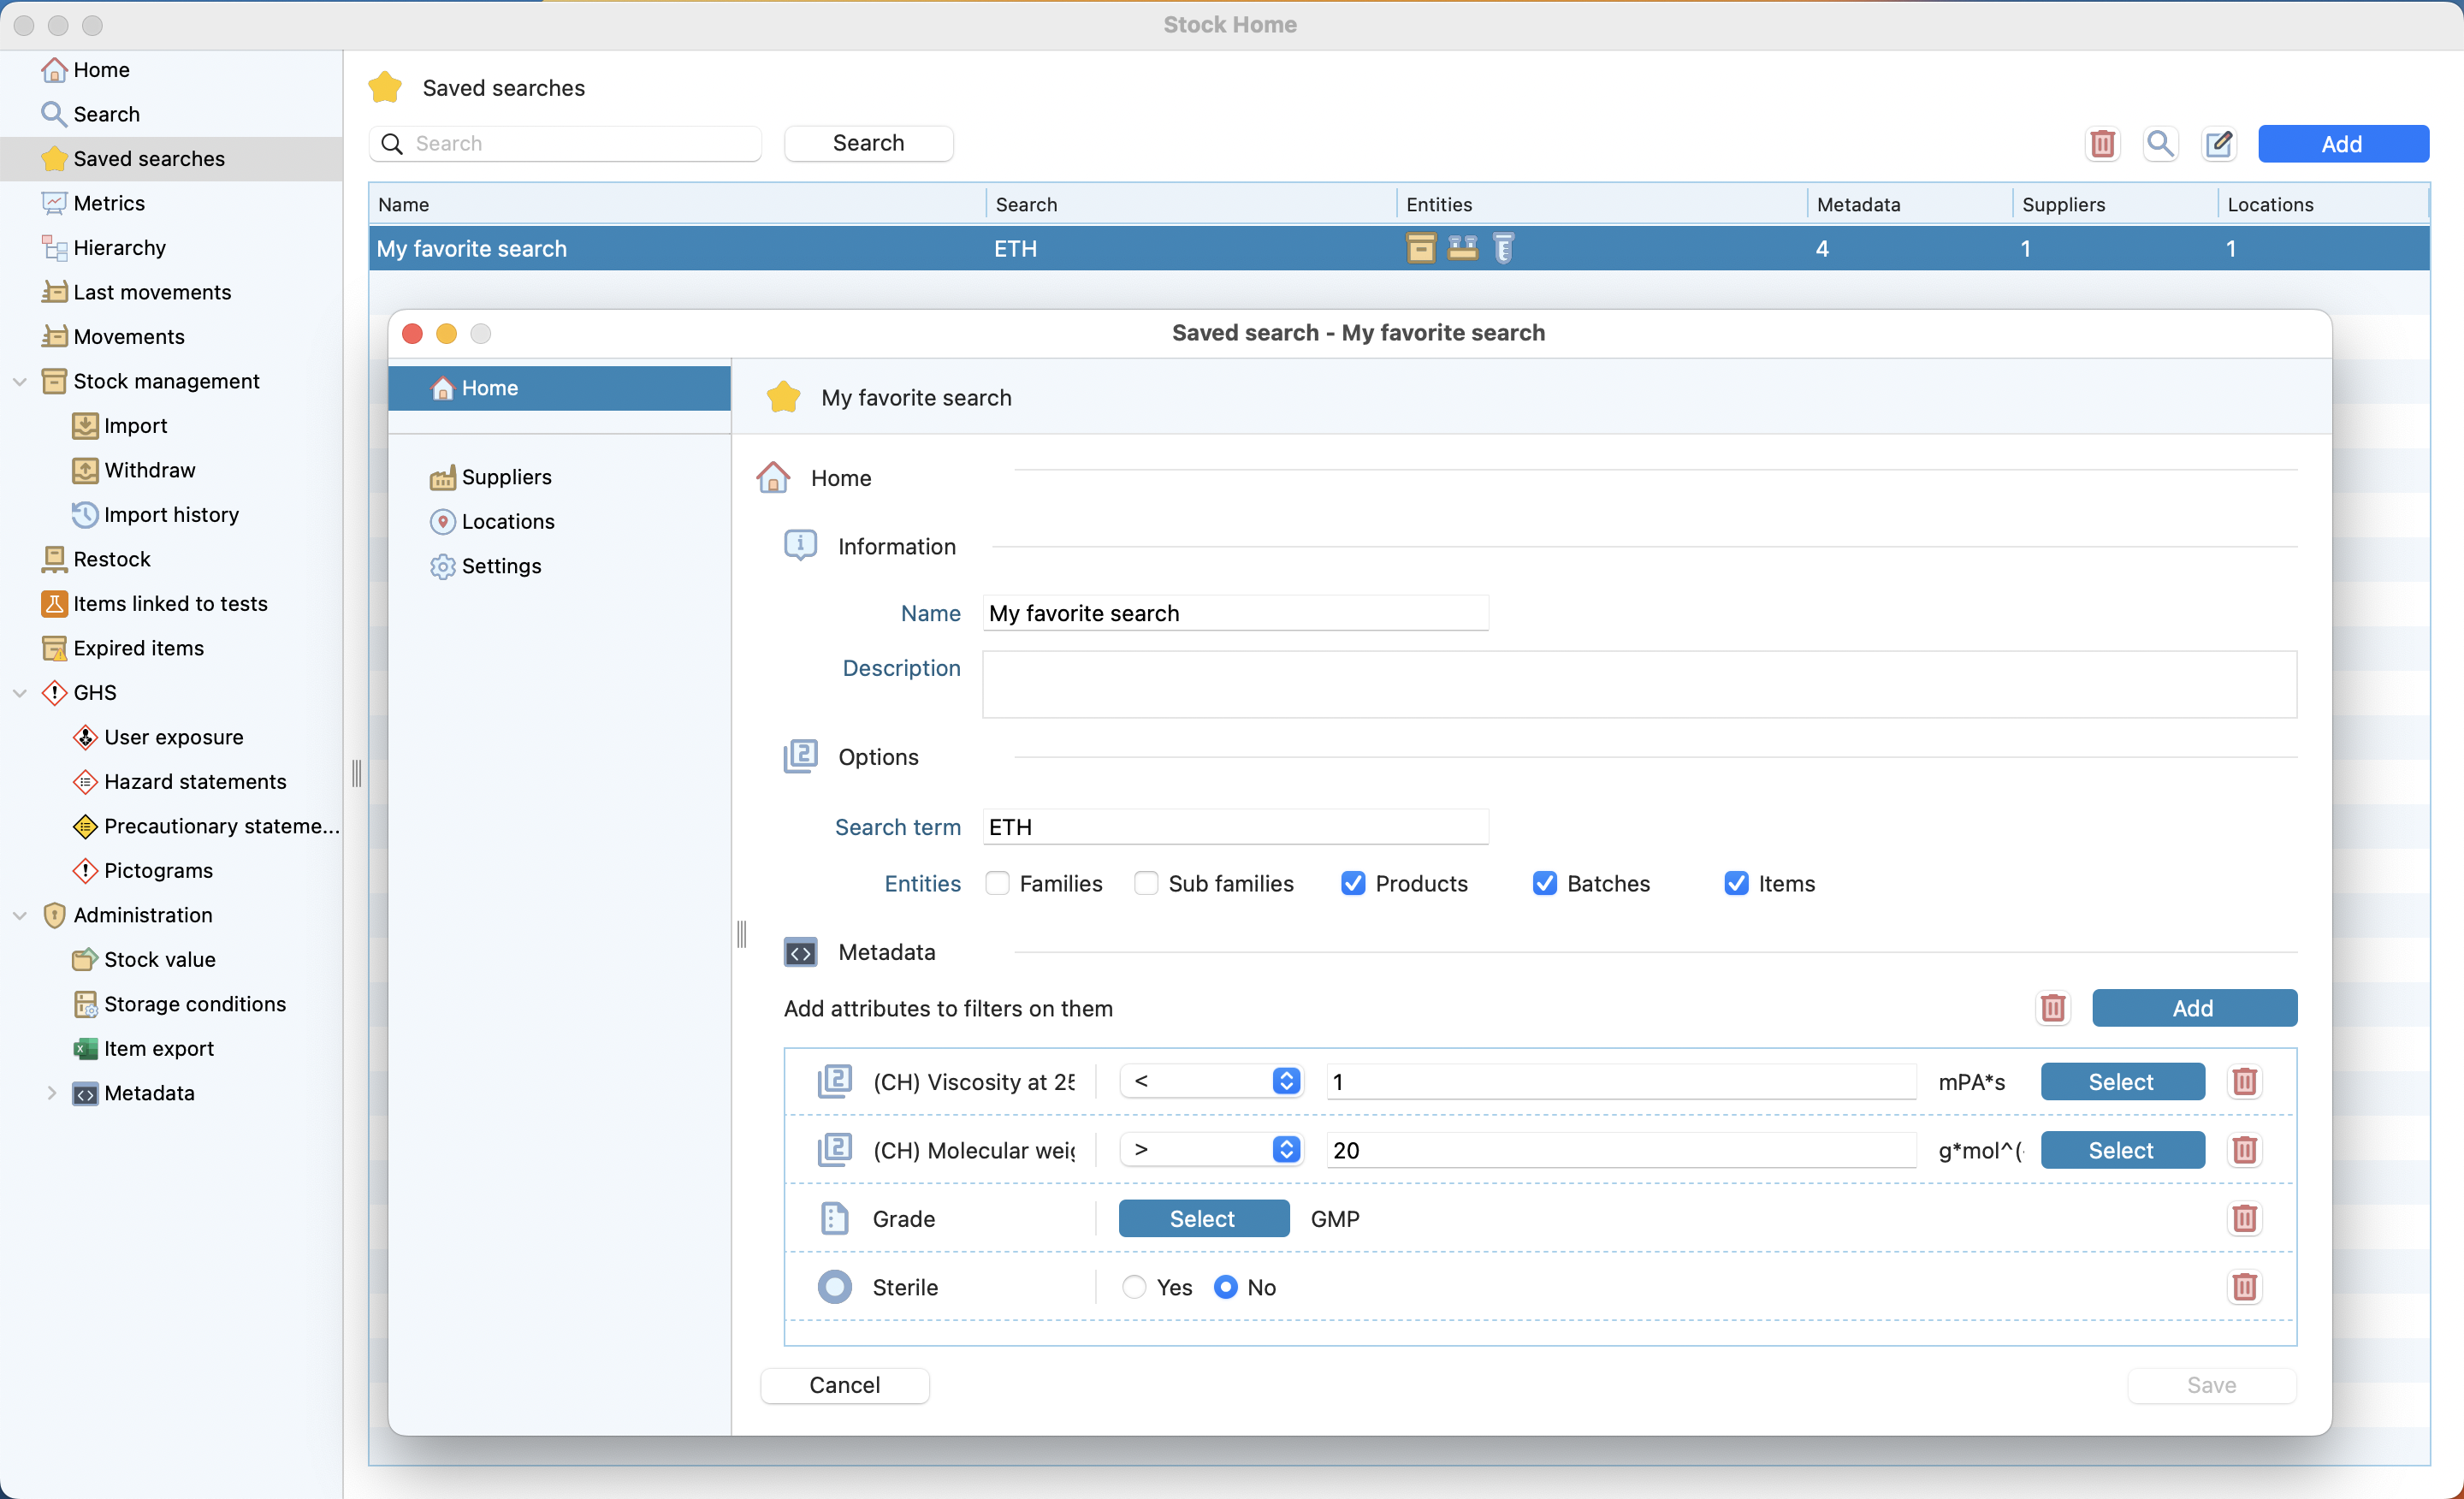Screen dimensions: 2464x1499
Task: Open Molecular weight operator dropdown
Action: point(1211,1150)
